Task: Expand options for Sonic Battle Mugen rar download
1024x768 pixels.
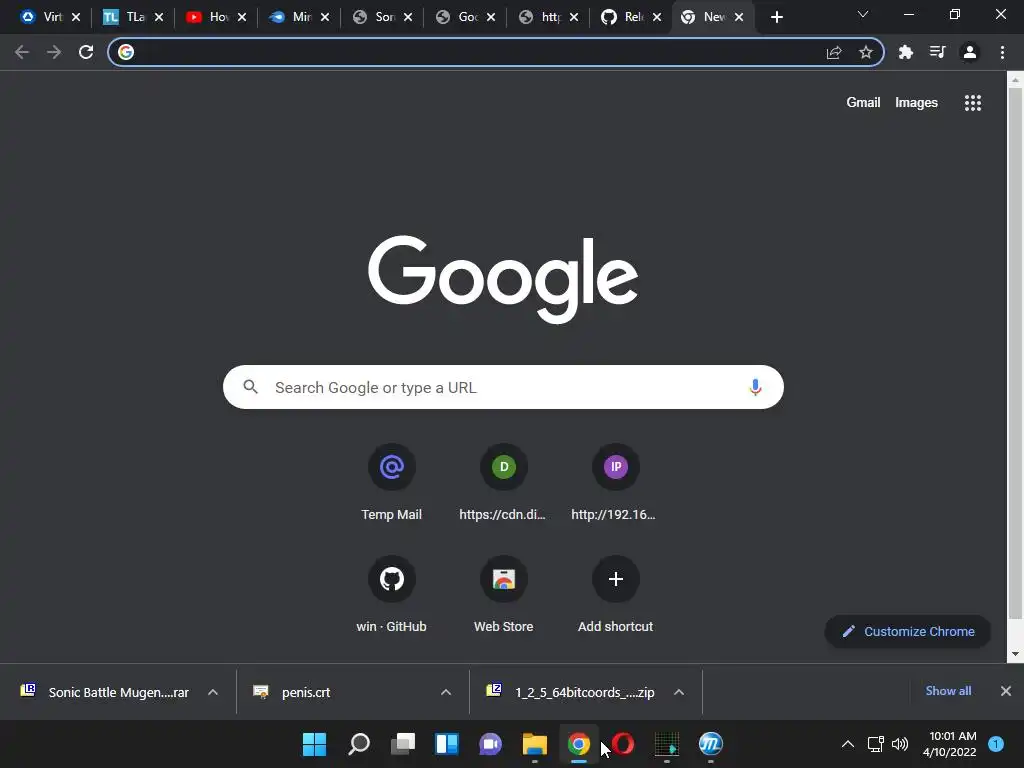Action: click(x=212, y=692)
